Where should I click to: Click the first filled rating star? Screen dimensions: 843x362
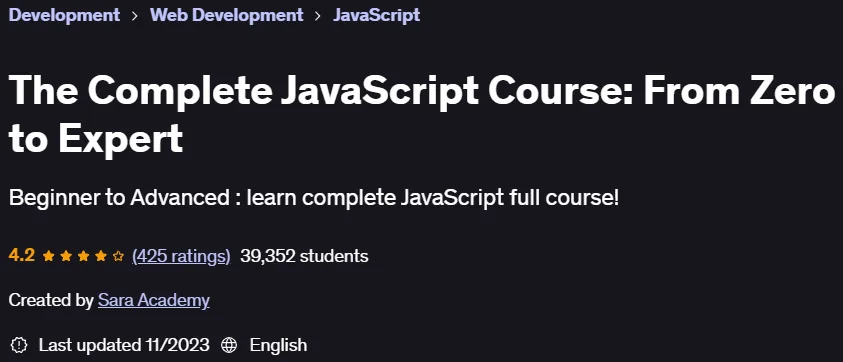(48, 257)
